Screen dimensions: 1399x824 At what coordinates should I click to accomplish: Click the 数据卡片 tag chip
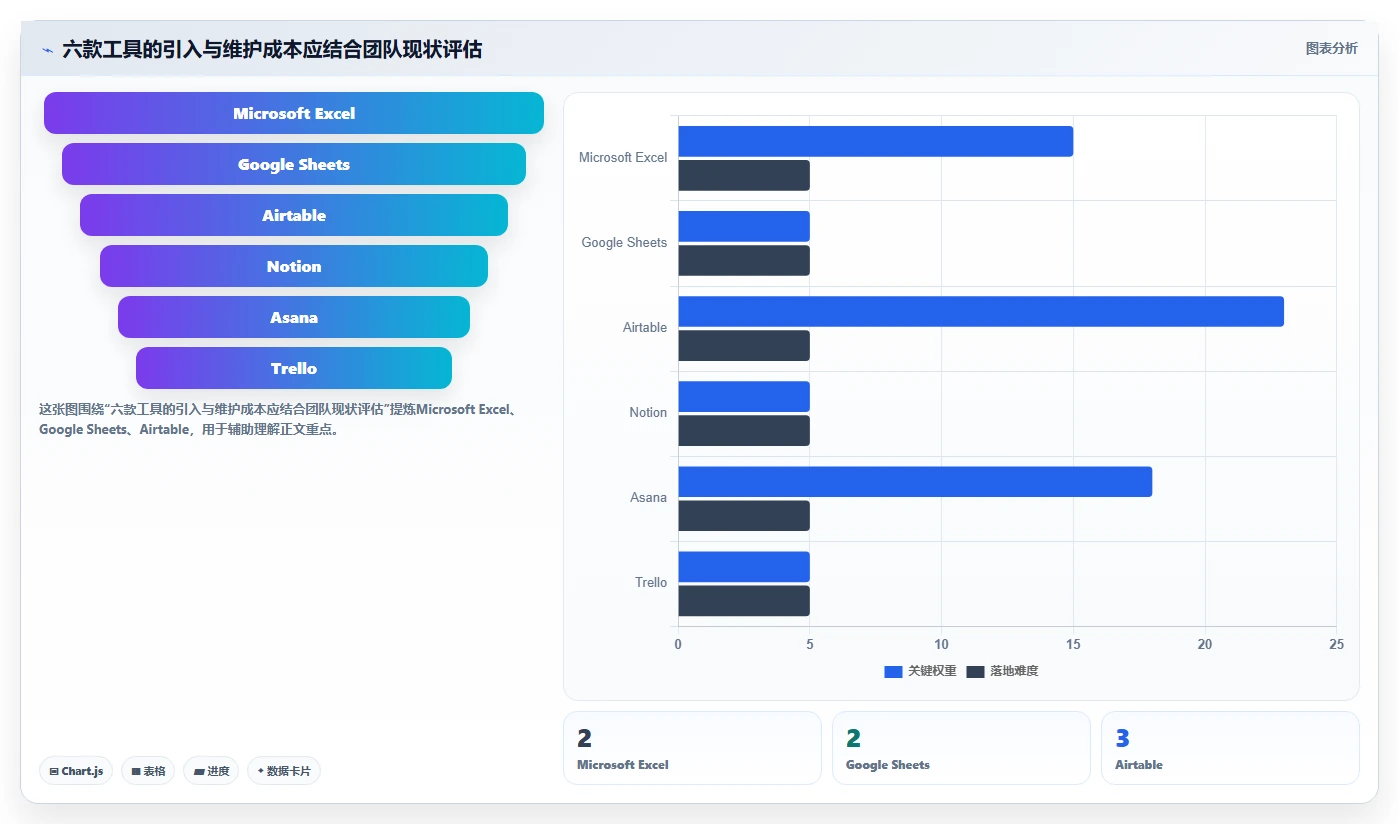click(284, 771)
